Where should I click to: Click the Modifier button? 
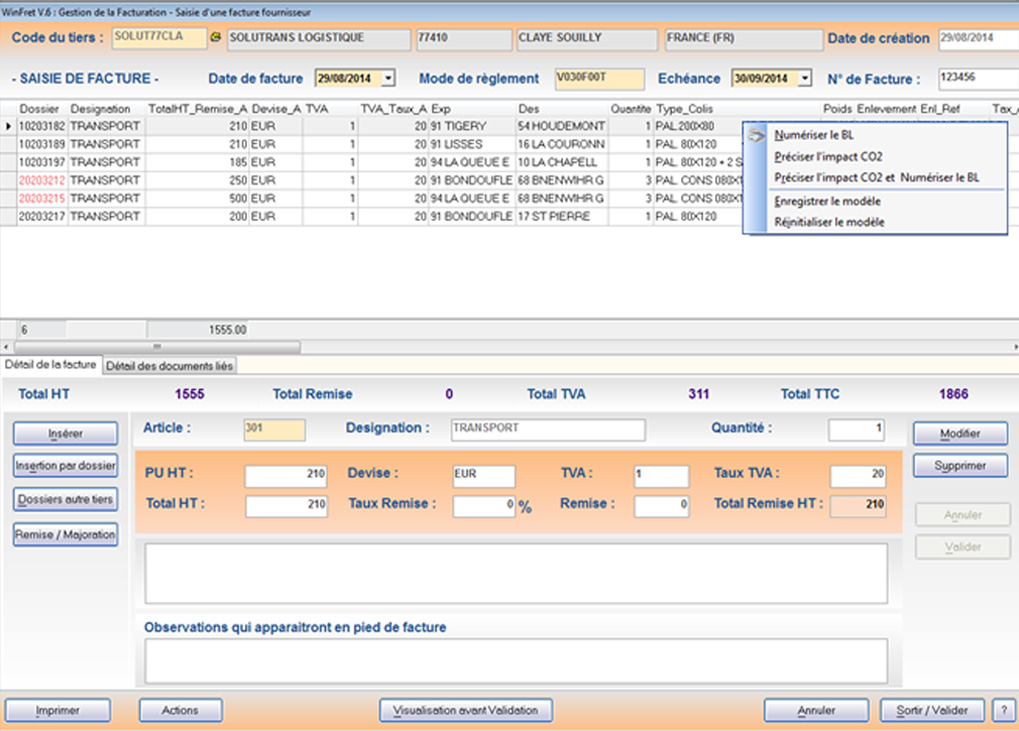[961, 433]
